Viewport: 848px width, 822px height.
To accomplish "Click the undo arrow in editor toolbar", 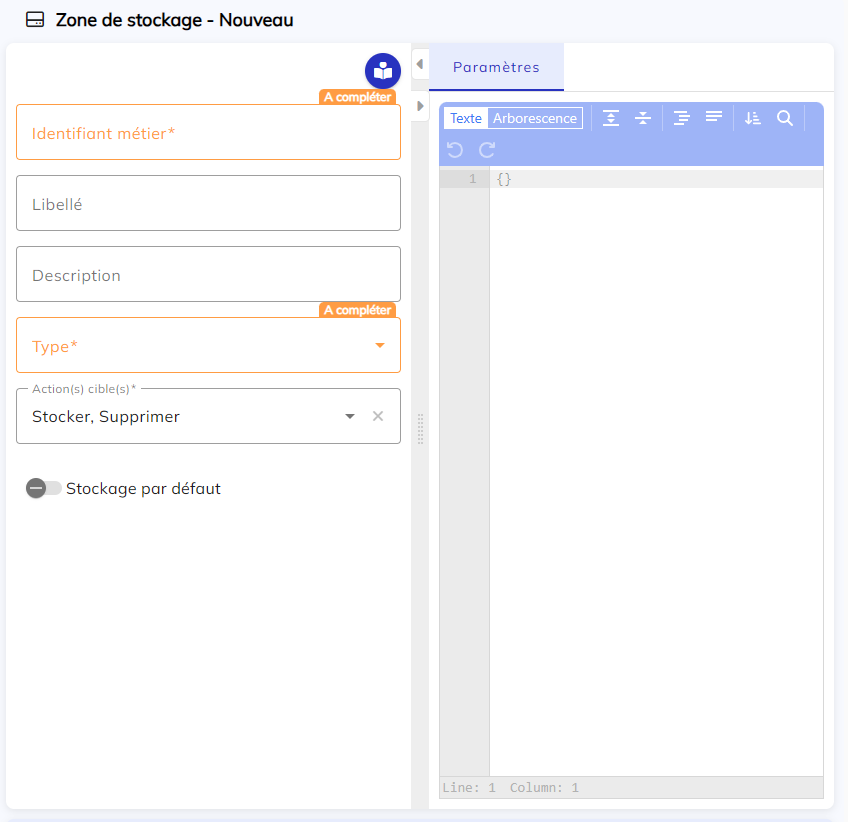I will [x=455, y=150].
